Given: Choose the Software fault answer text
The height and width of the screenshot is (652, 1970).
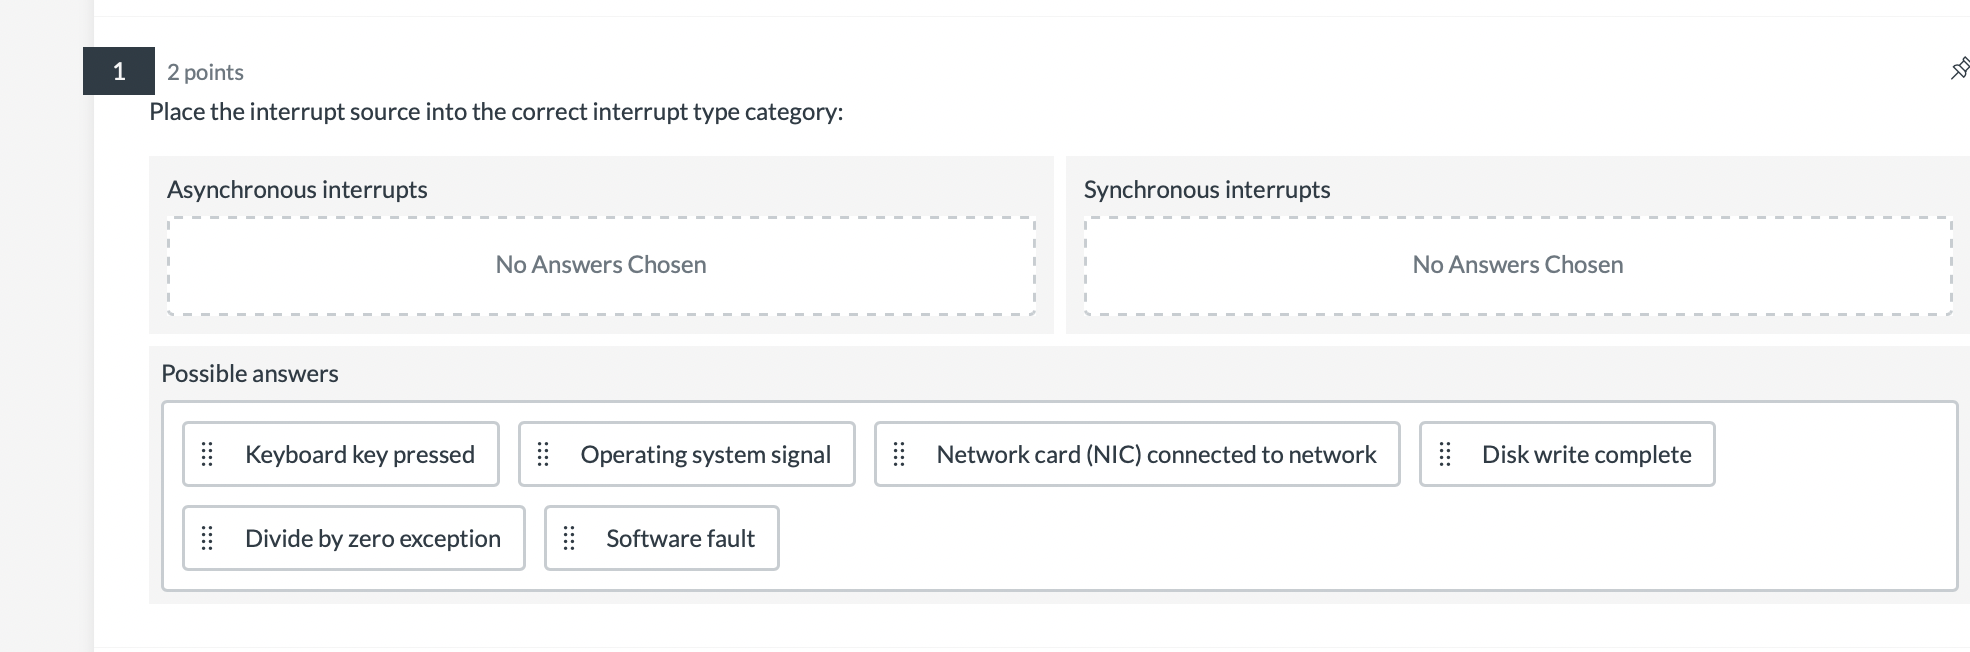Looking at the screenshot, I should coord(680,539).
